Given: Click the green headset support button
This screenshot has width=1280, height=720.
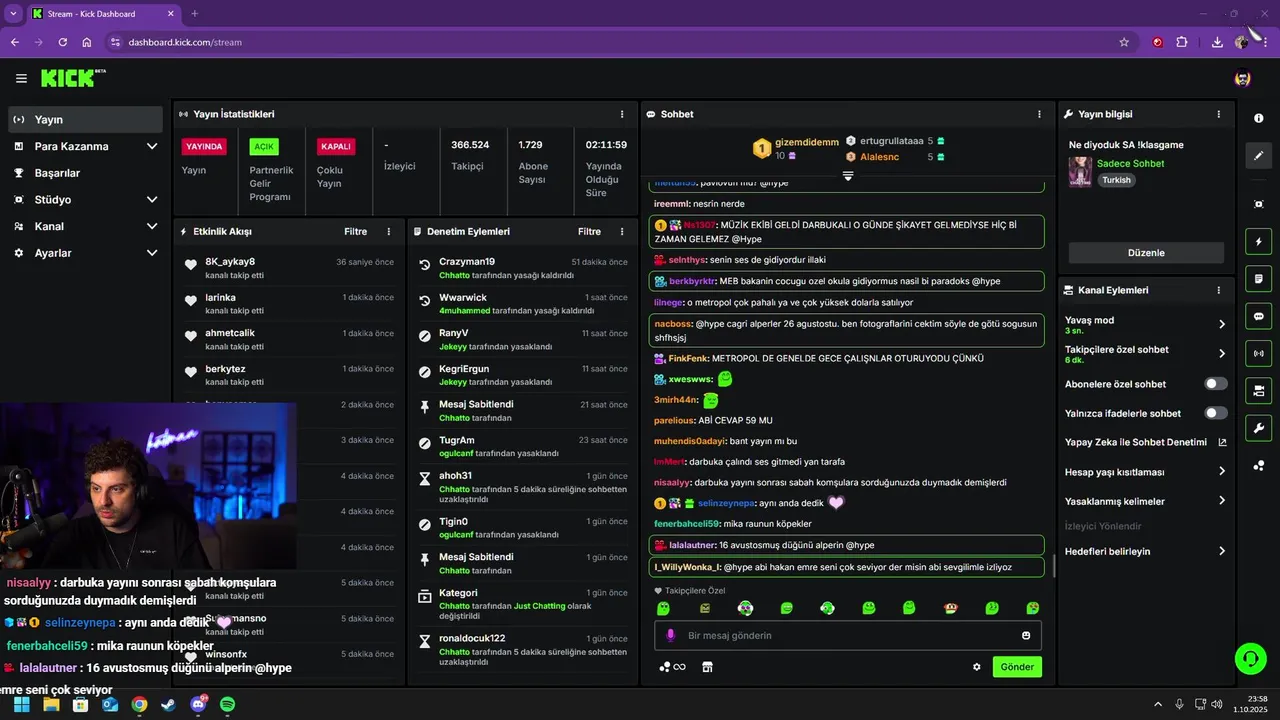Looking at the screenshot, I should [x=1250, y=658].
